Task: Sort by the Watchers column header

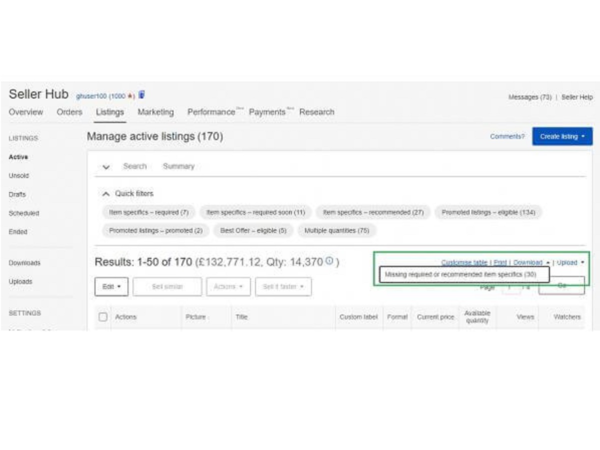Action: [567, 317]
